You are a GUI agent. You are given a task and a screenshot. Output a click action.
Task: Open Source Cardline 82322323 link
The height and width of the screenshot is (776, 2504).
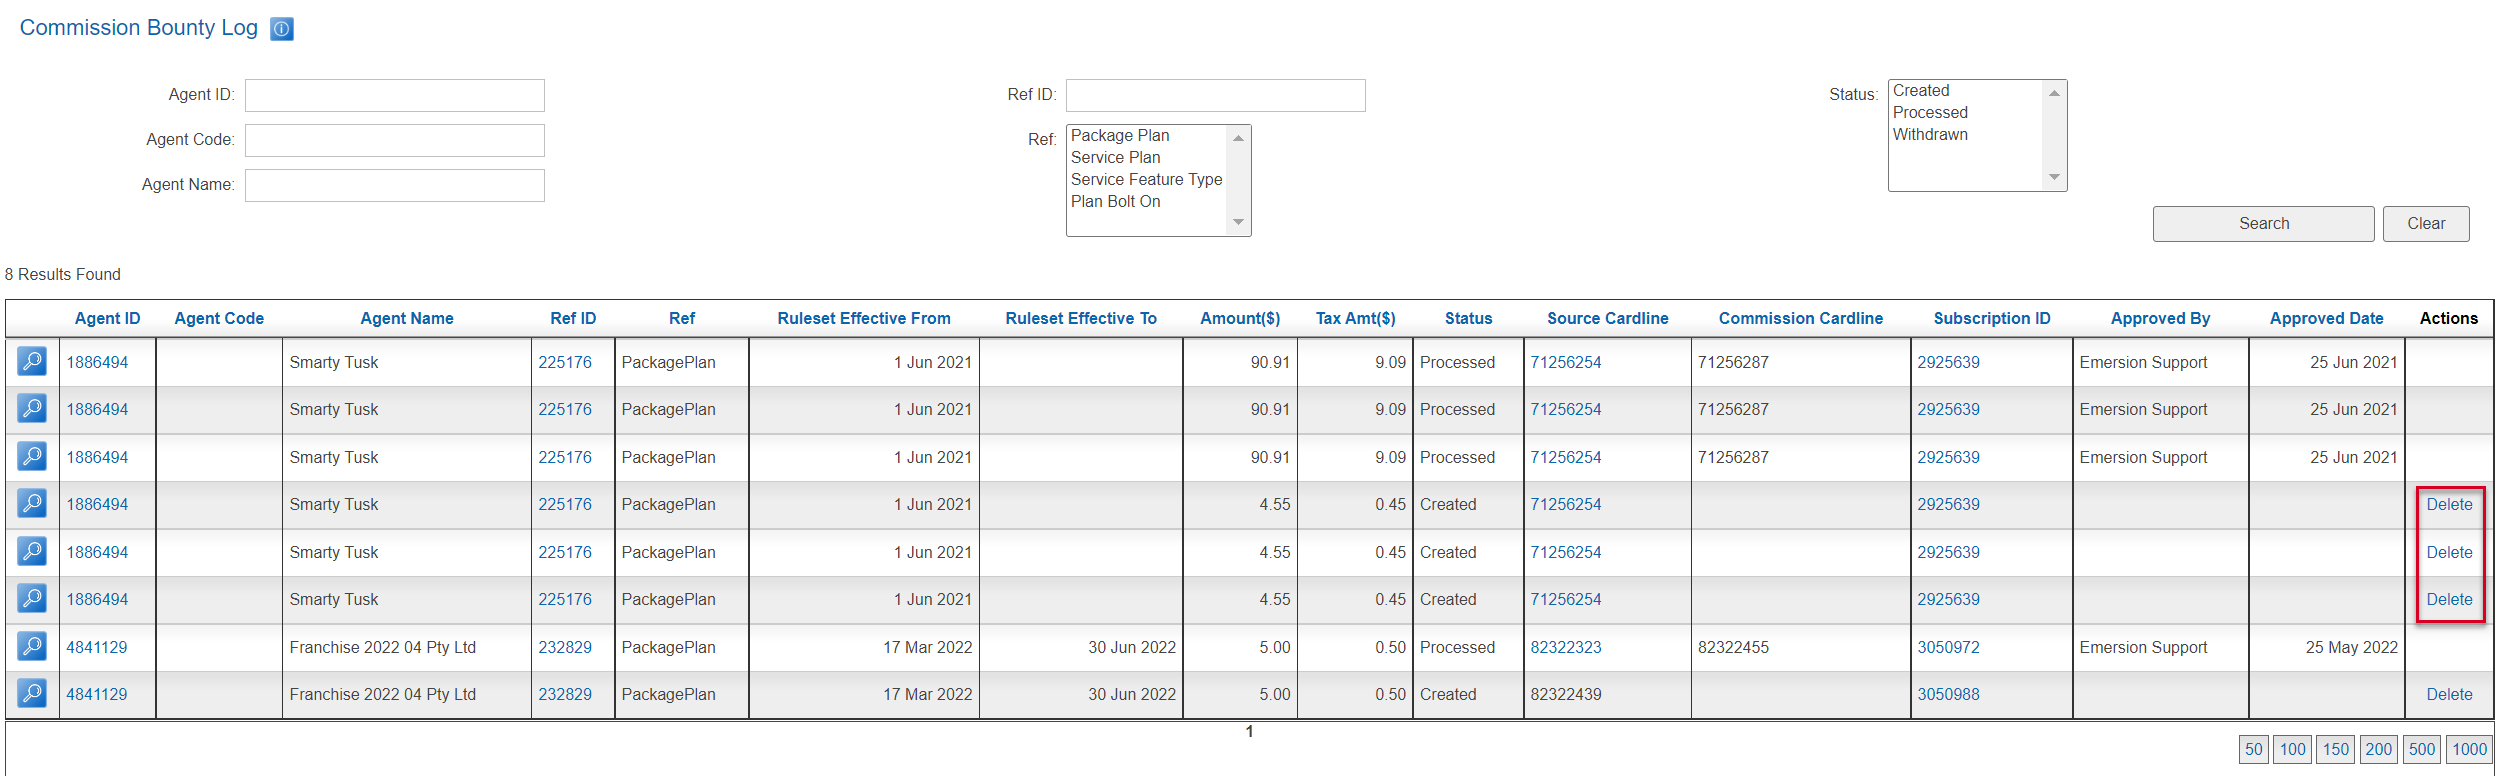1565,647
